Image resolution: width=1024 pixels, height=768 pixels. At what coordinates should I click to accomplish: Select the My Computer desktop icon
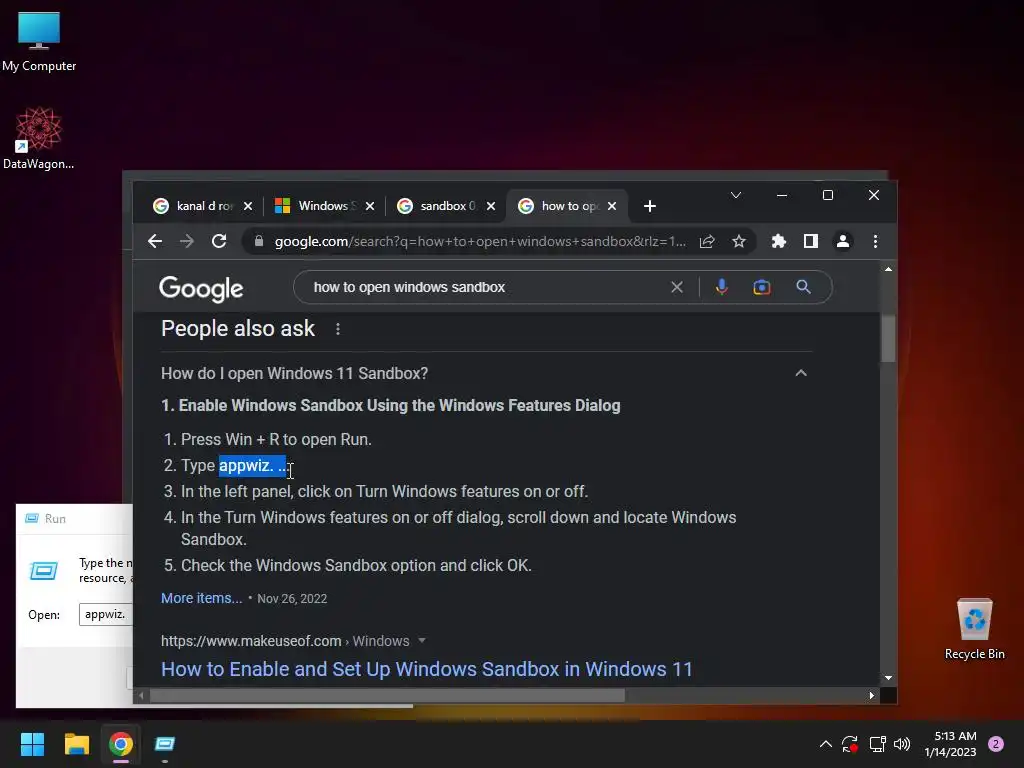tap(39, 42)
